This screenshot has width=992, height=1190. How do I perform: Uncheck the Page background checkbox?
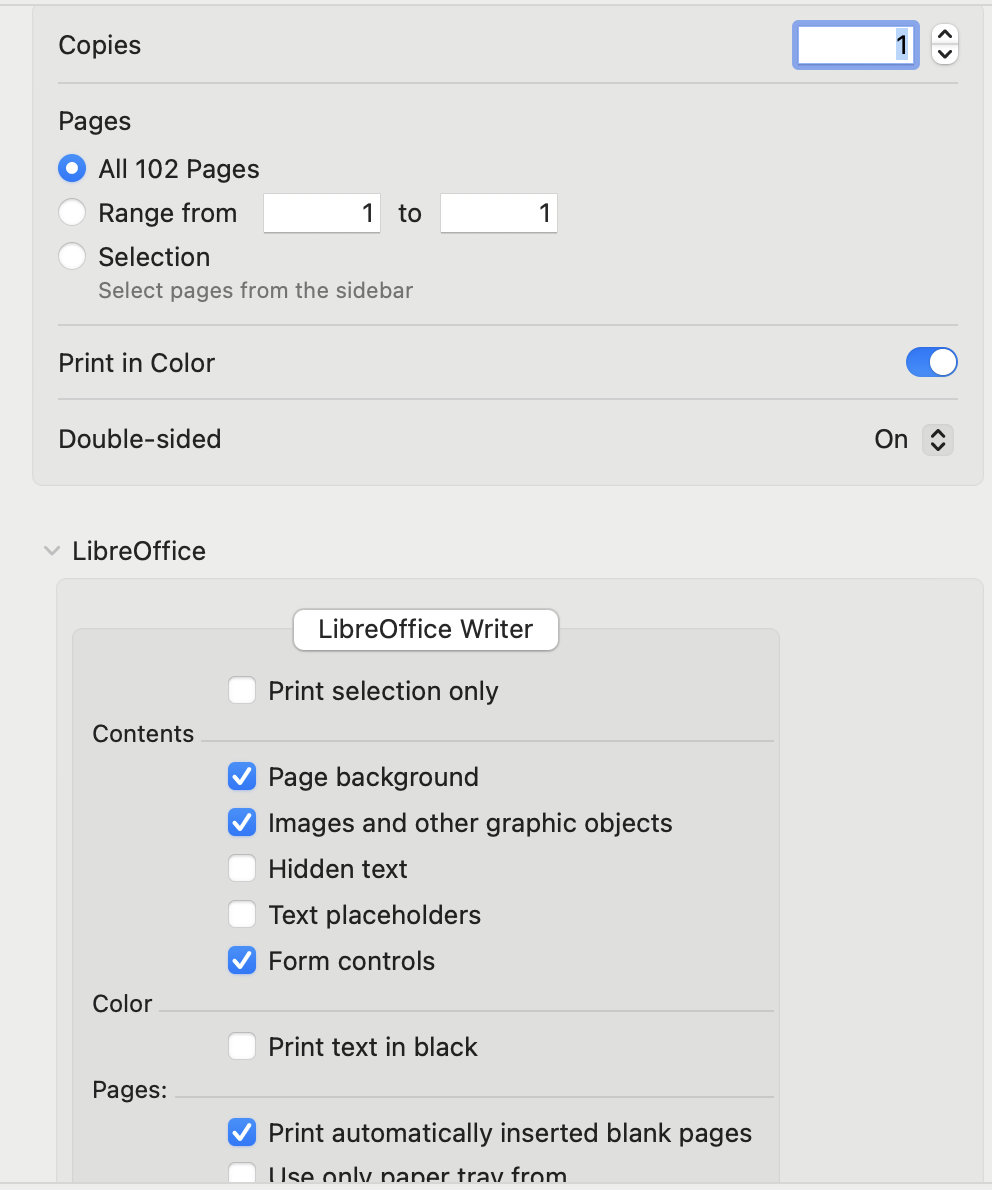click(242, 777)
